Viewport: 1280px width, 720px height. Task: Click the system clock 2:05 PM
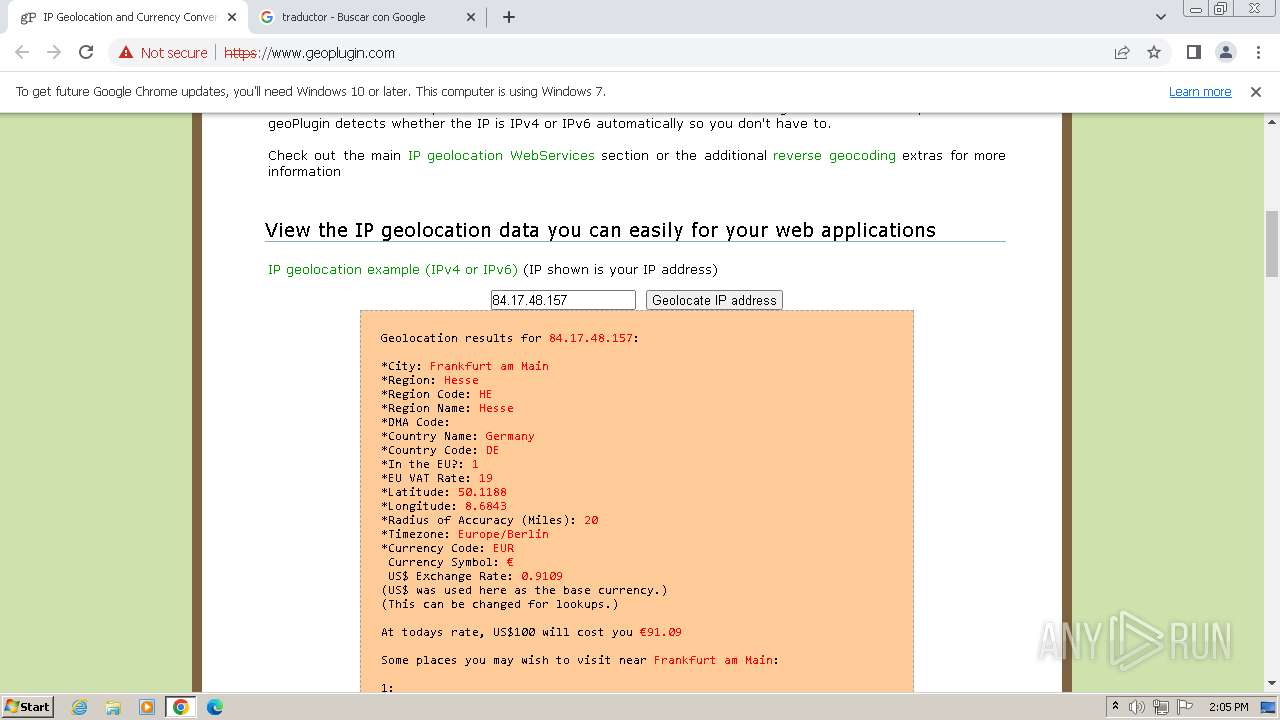[x=1228, y=707]
